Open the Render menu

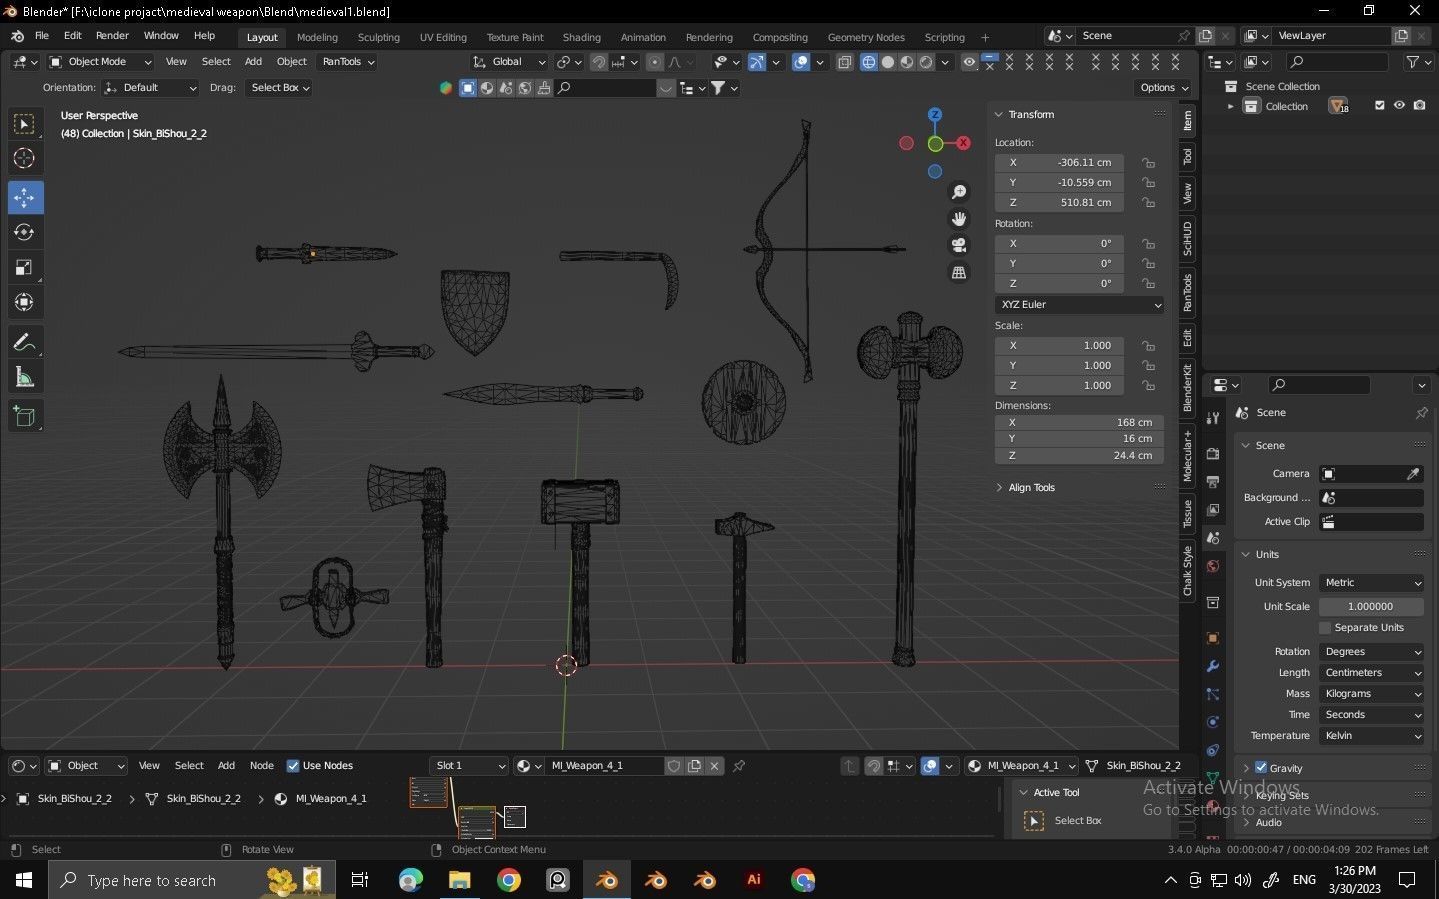tap(111, 35)
